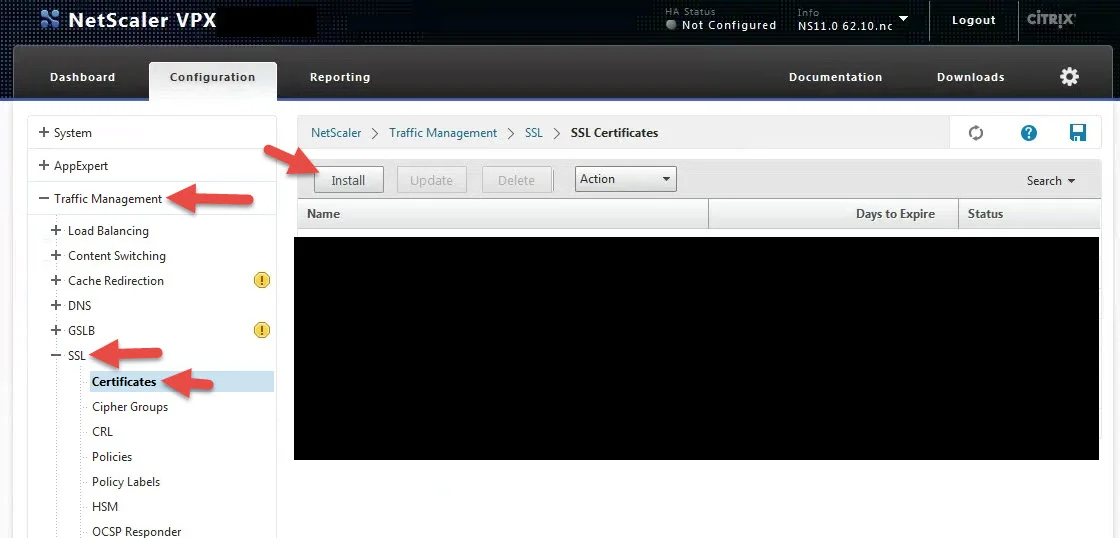Expand the AppExpert node
Screen dimensions: 1120x538
click(44, 165)
